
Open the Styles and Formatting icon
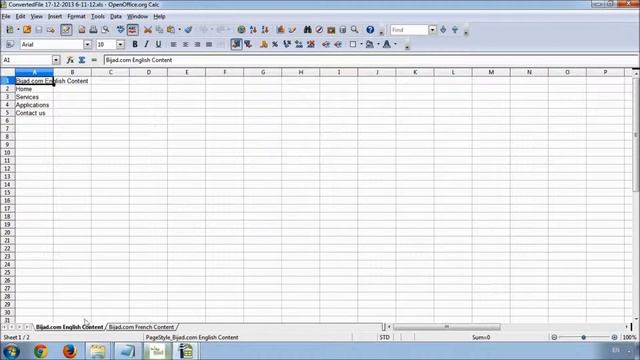click(x=10, y=44)
